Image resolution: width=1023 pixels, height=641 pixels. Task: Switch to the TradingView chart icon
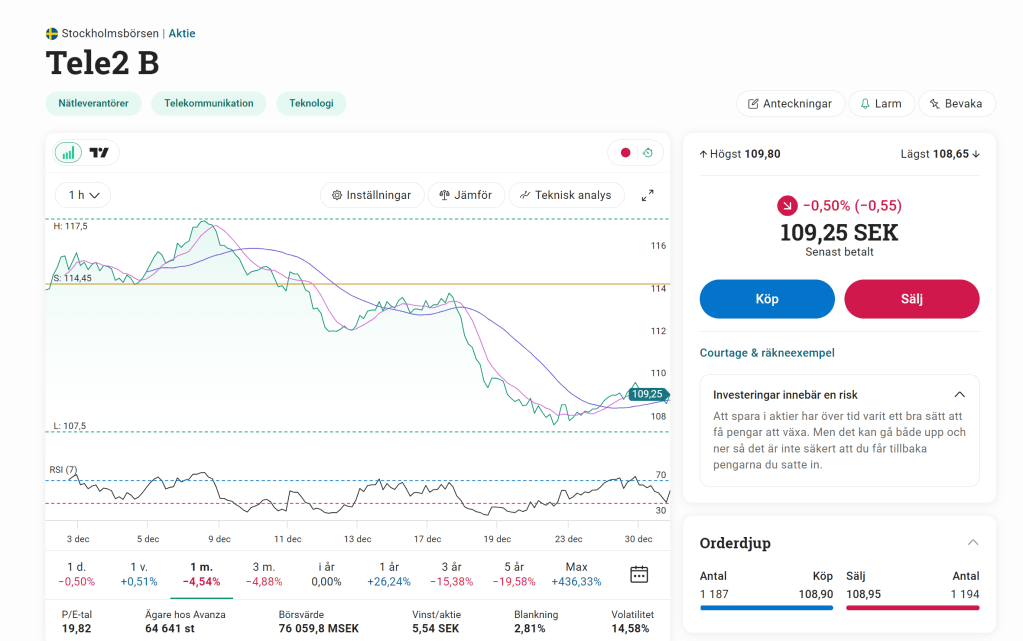[x=99, y=153]
